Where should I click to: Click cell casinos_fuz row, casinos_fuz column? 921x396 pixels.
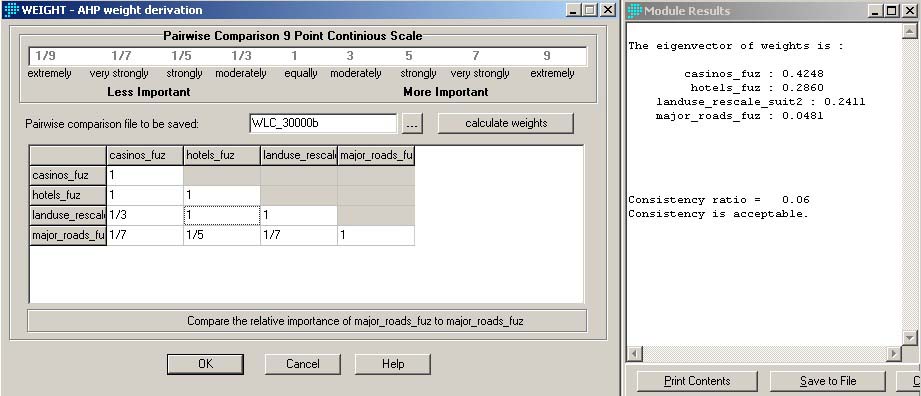(144, 176)
